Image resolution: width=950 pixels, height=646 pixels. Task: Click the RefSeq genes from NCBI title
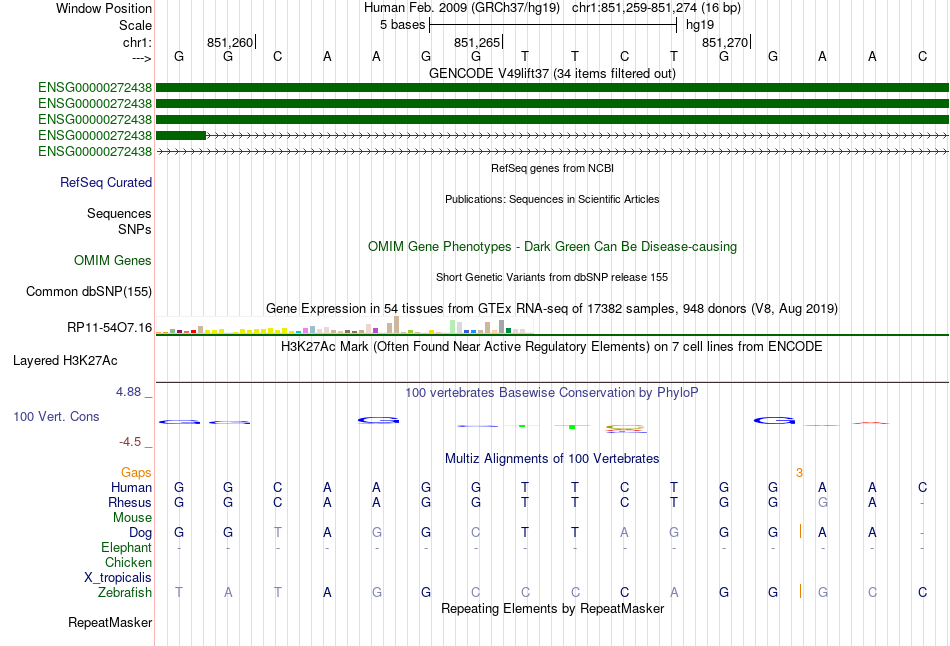552,168
